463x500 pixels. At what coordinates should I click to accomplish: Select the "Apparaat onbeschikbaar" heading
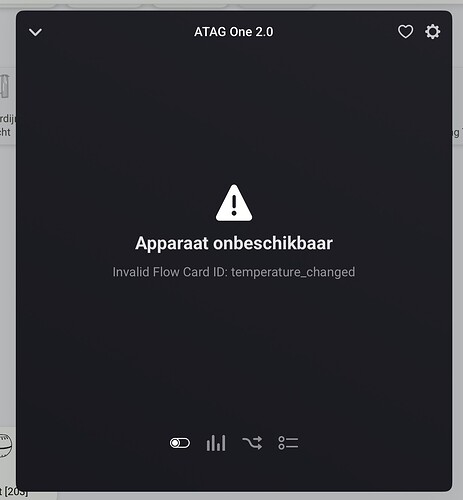coord(234,243)
